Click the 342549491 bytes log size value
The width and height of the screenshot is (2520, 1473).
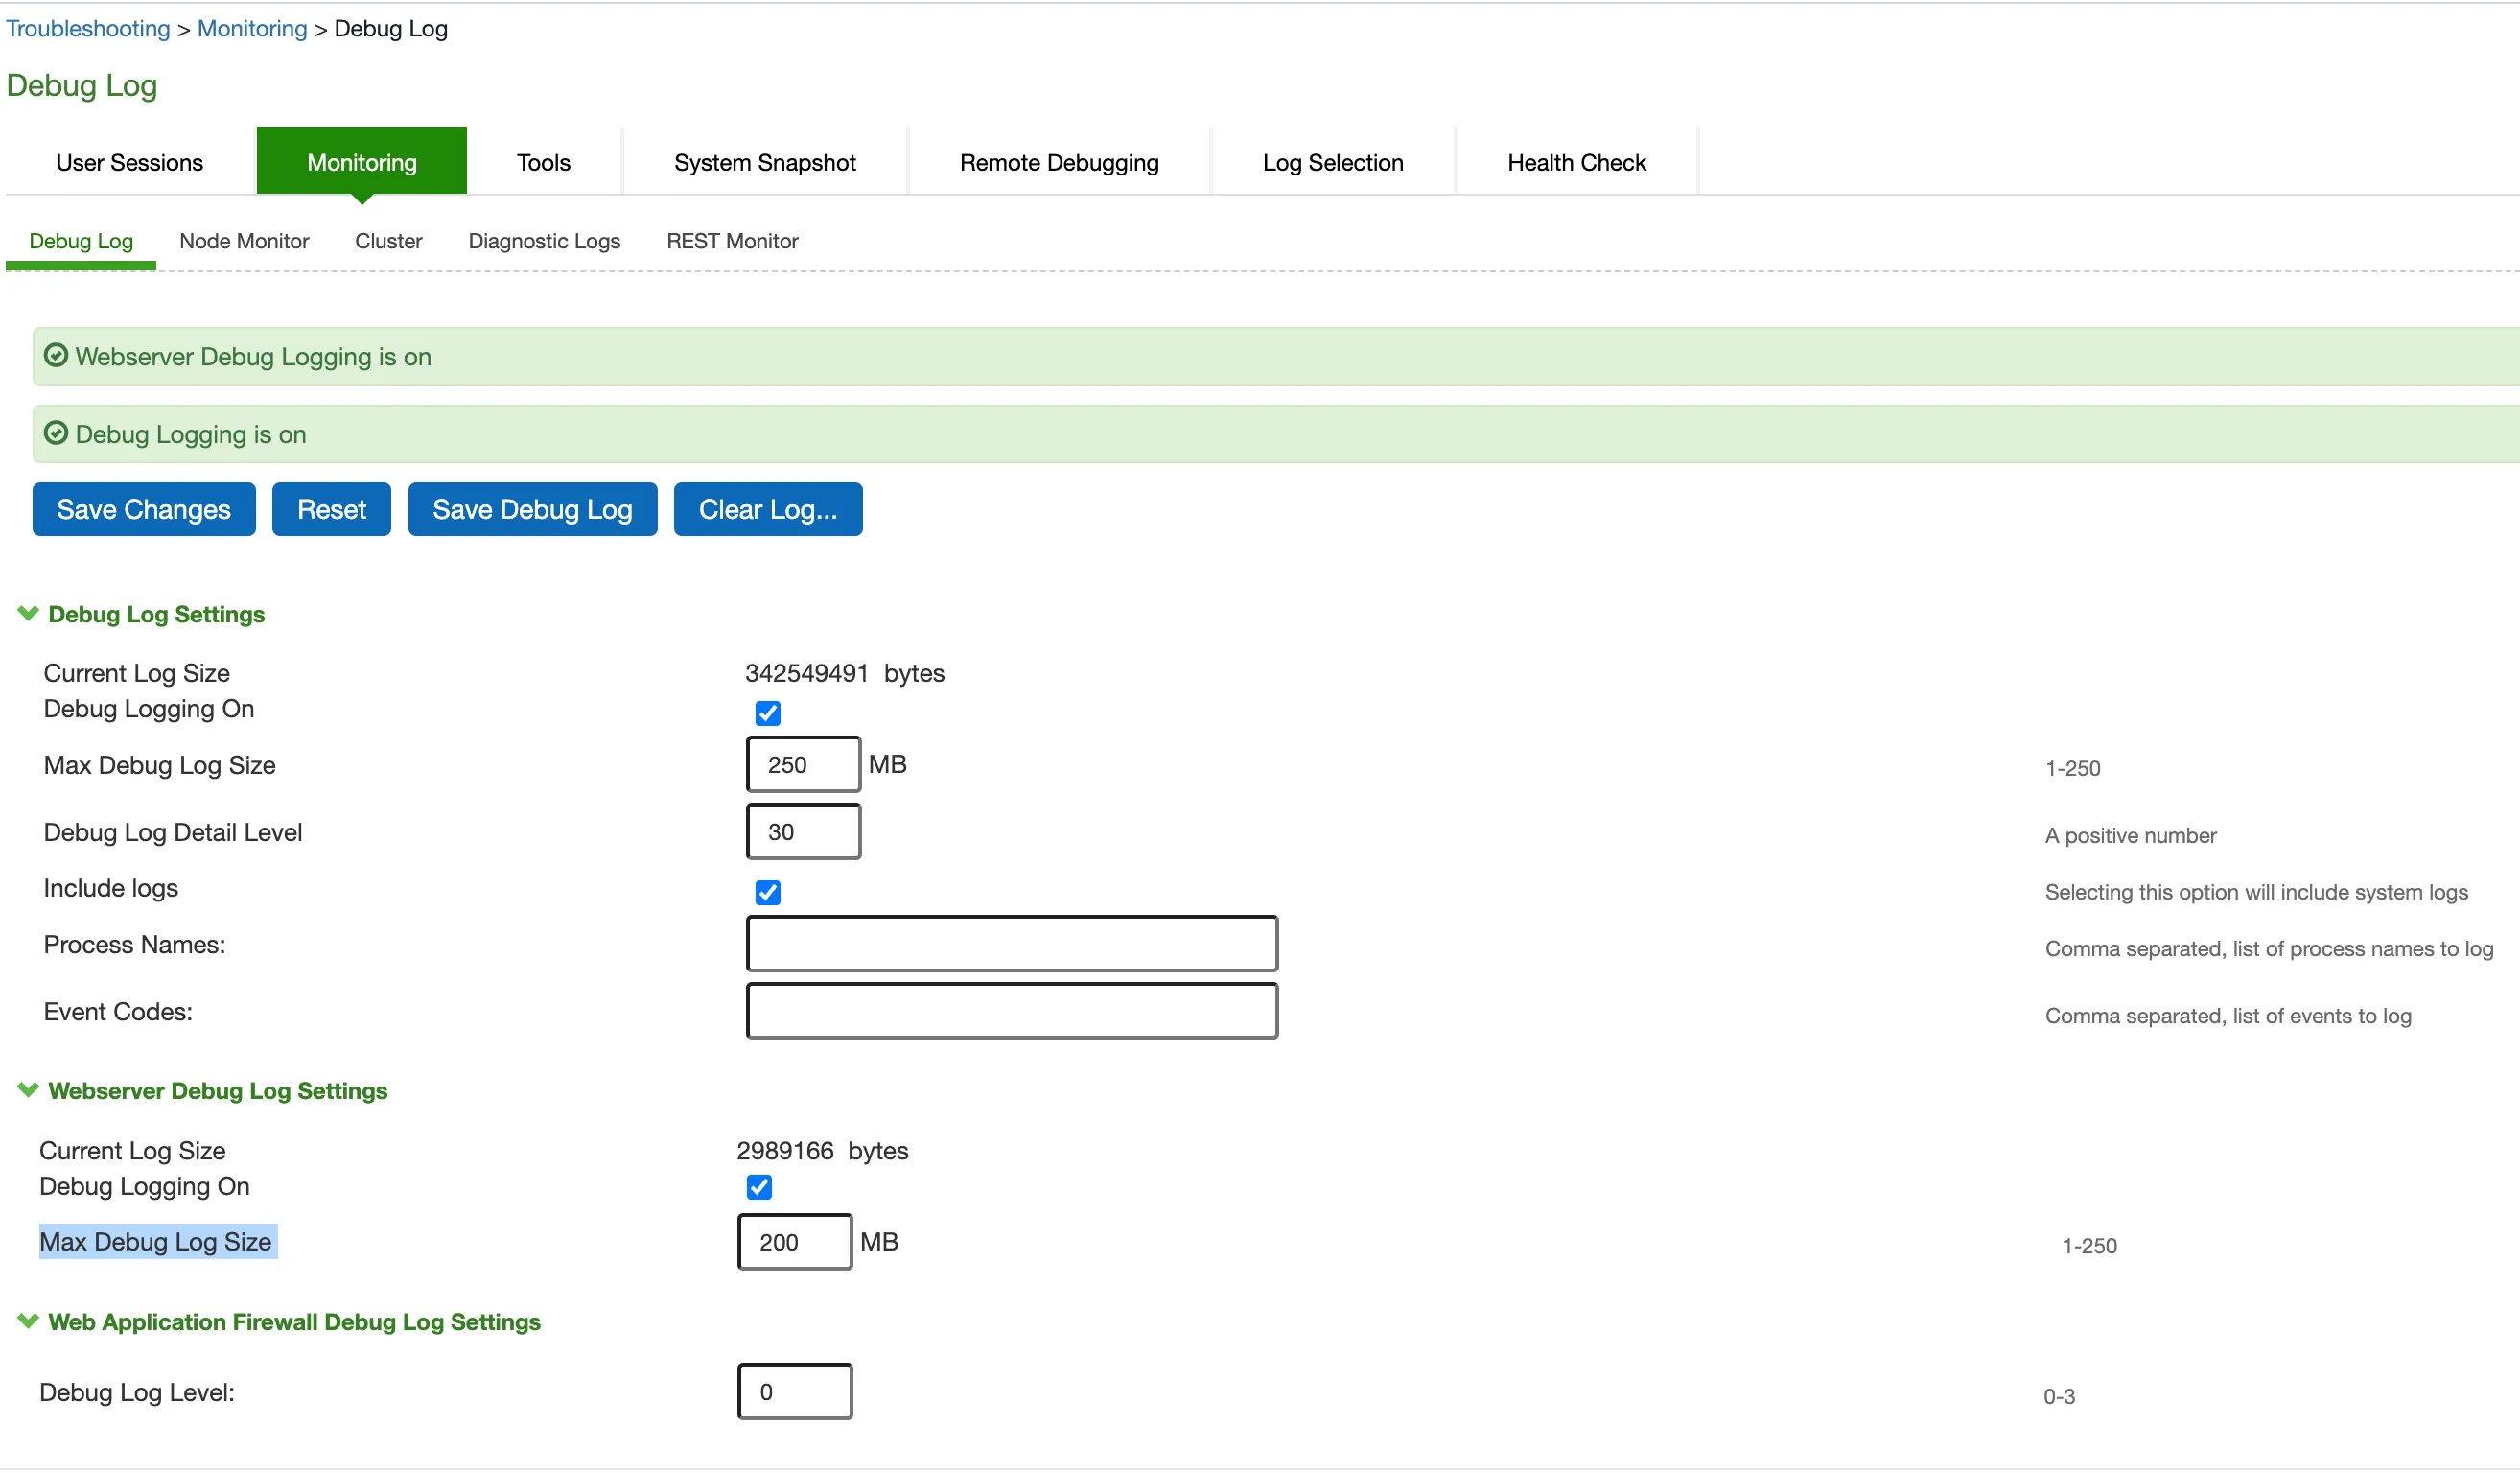coord(845,673)
